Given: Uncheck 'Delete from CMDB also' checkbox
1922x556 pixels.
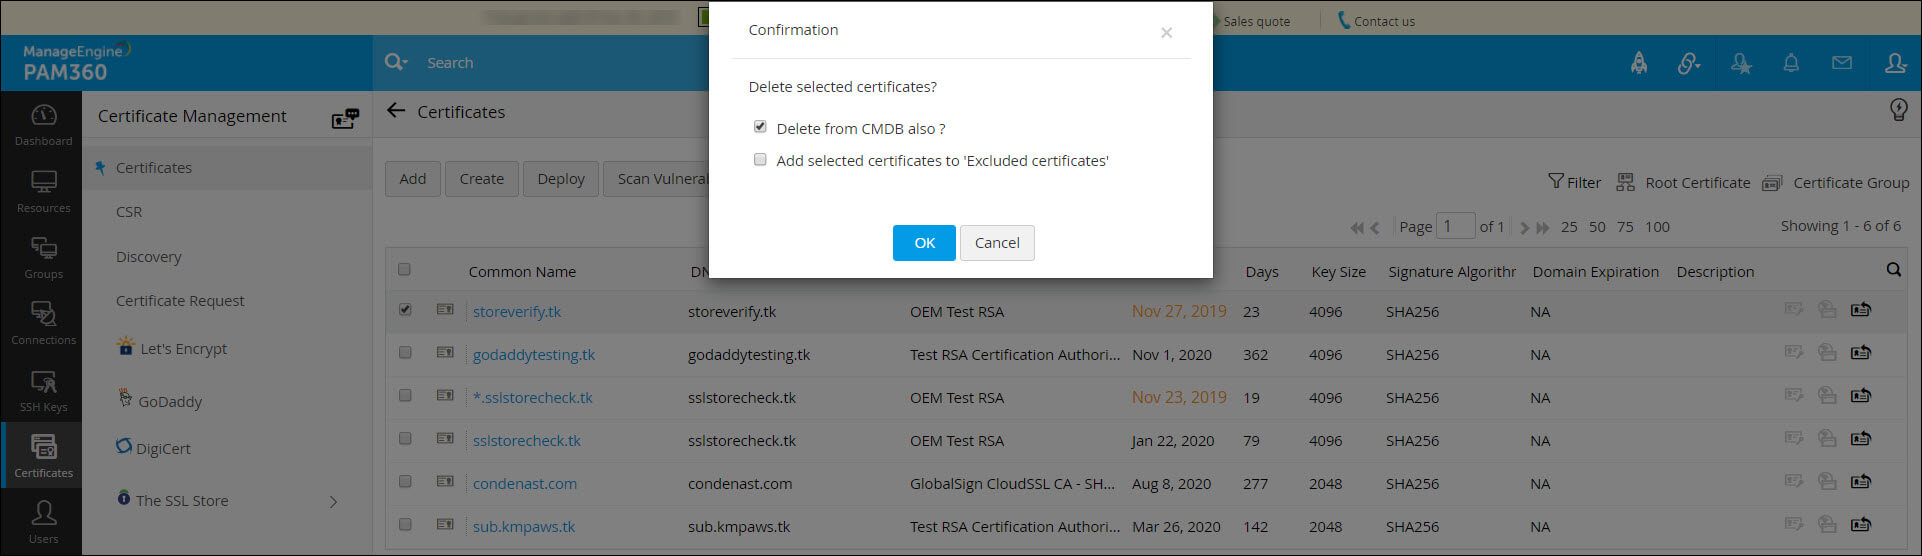Looking at the screenshot, I should point(760,127).
